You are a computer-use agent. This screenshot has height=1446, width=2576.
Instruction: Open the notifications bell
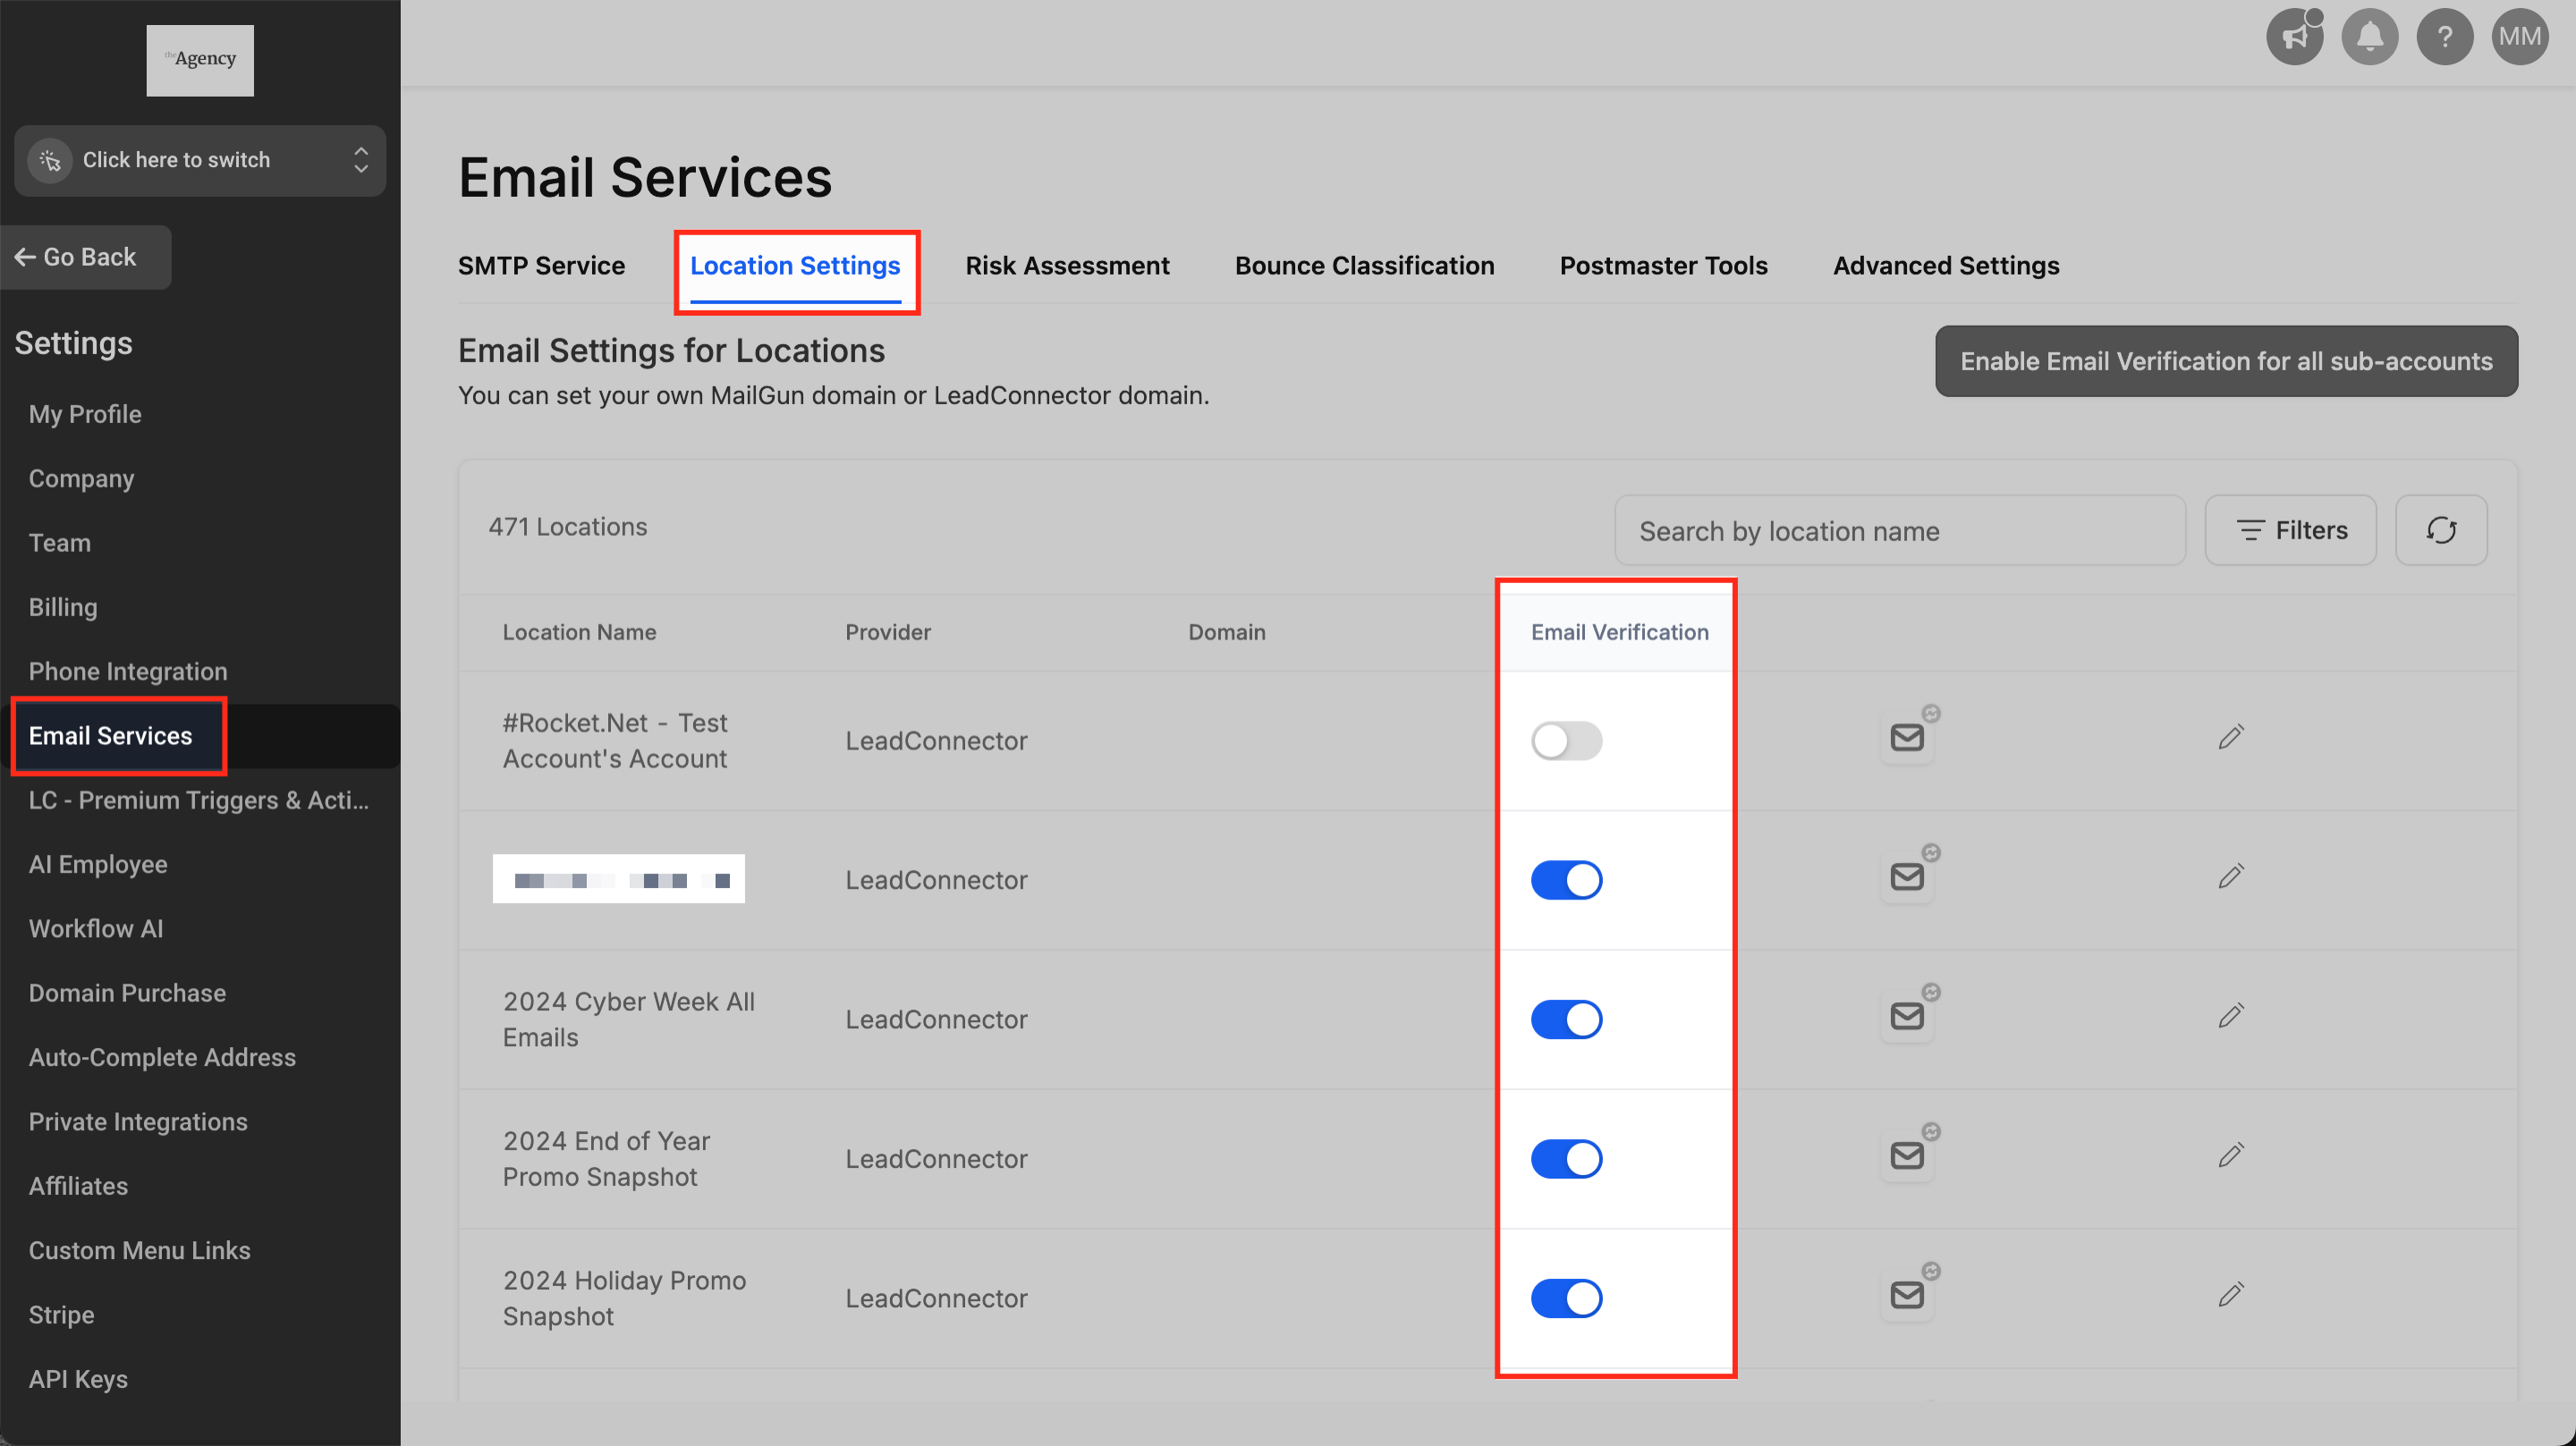2369,37
